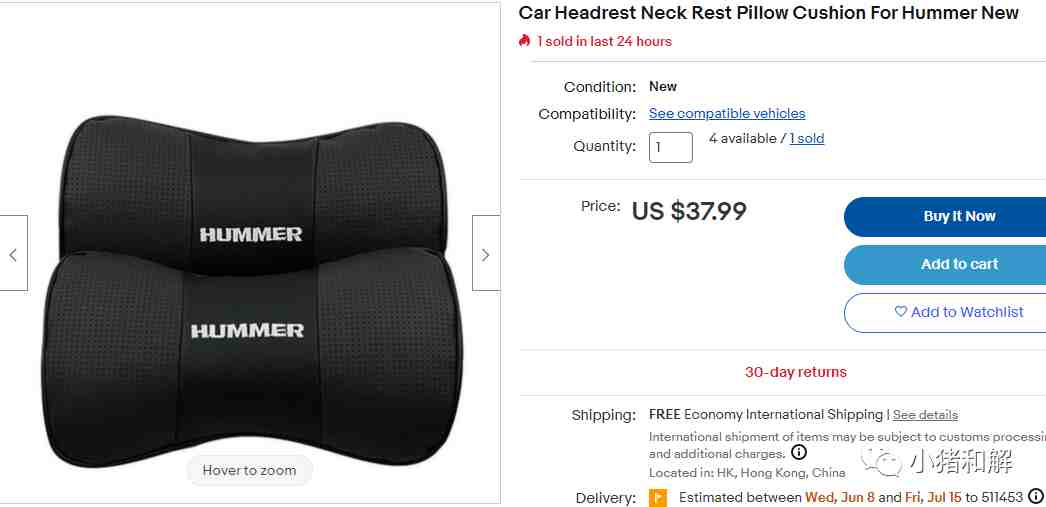Open info icon next to 511453 zip
This screenshot has height=507, width=1046.
click(x=1035, y=496)
